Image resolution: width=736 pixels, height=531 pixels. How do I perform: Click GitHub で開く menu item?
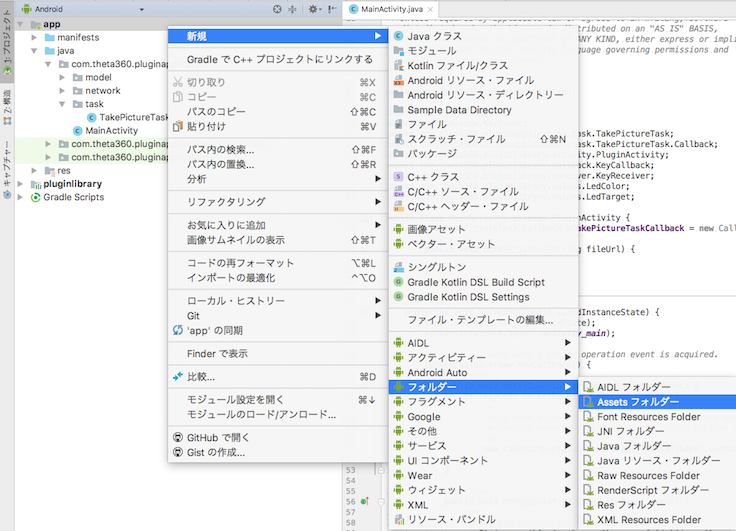pos(218,437)
